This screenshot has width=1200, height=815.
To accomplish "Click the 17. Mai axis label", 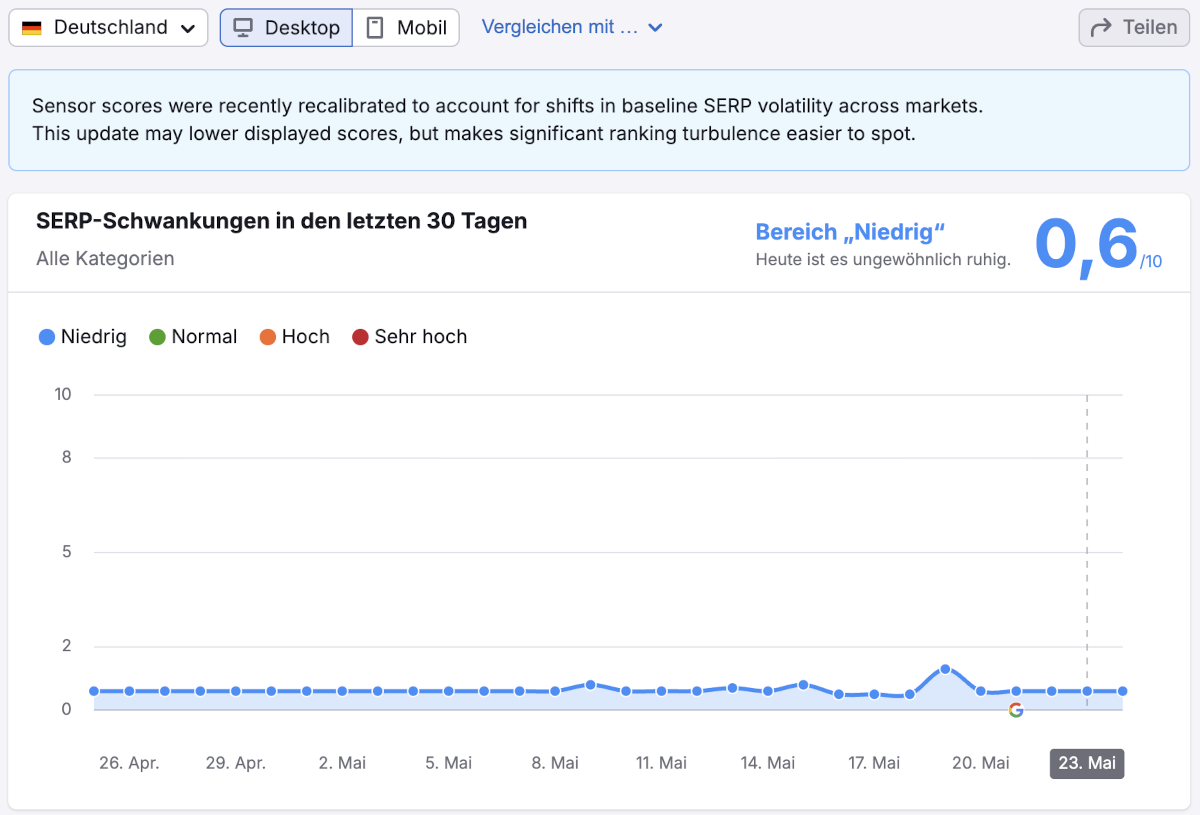I will [x=874, y=763].
